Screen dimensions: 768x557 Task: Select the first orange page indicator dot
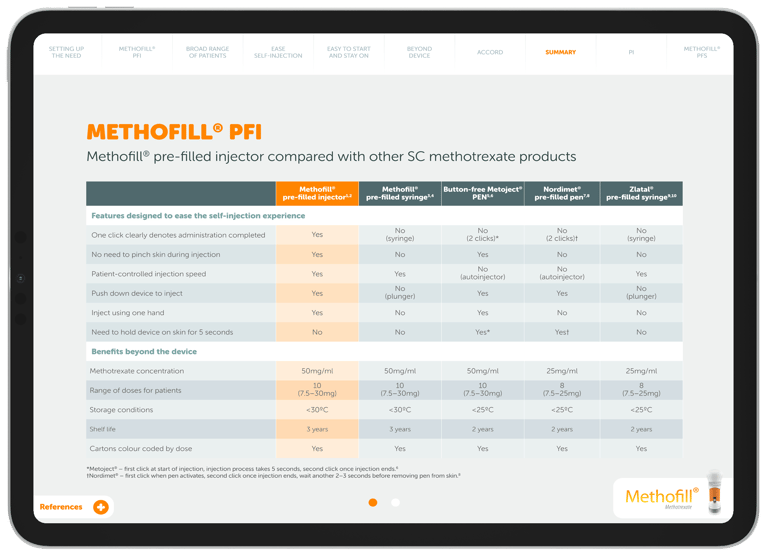point(373,503)
